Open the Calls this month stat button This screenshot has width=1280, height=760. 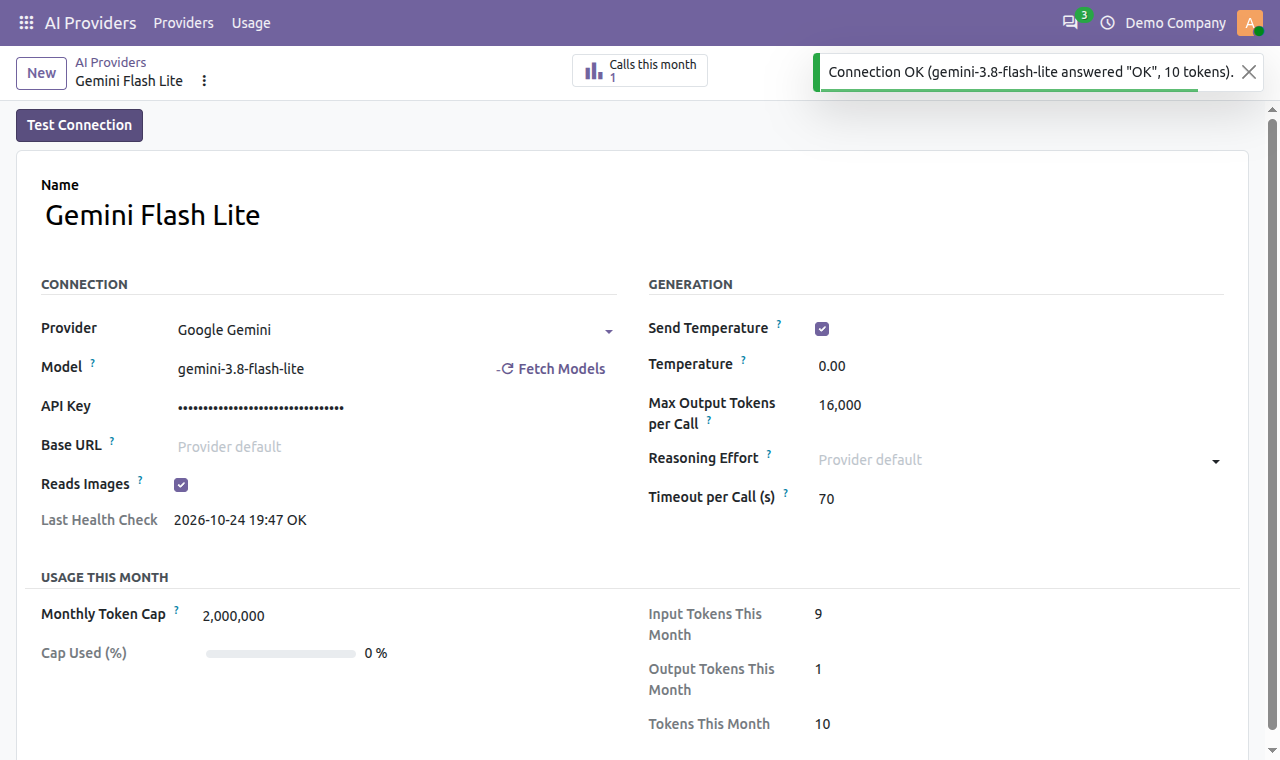pos(640,71)
